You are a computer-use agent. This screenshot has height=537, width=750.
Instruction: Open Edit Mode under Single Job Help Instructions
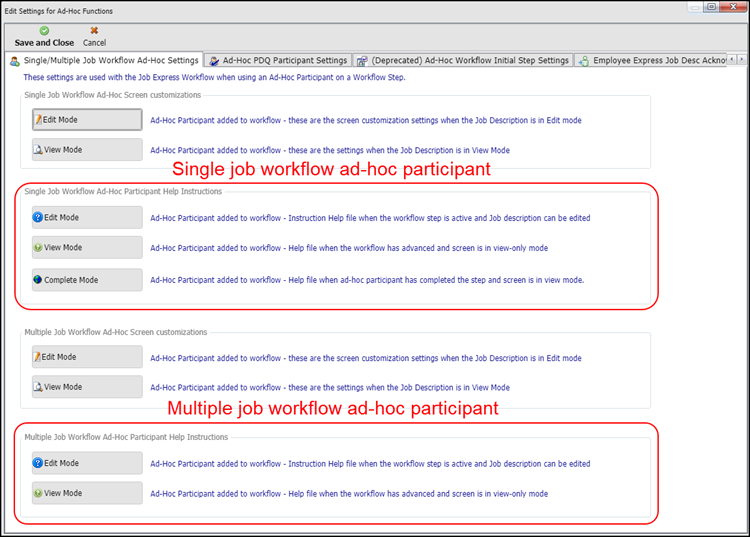point(87,217)
